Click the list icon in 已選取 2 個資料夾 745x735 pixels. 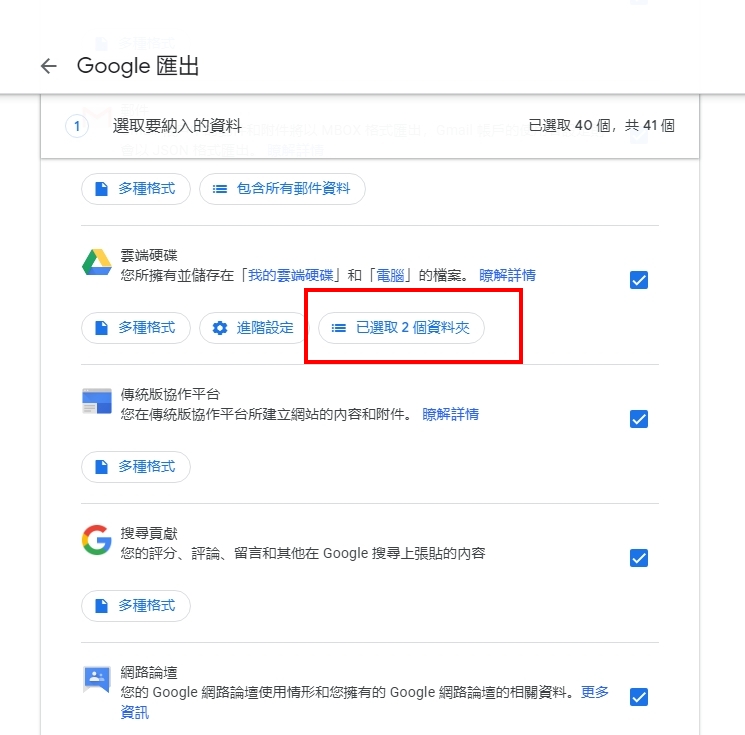[x=339, y=328]
